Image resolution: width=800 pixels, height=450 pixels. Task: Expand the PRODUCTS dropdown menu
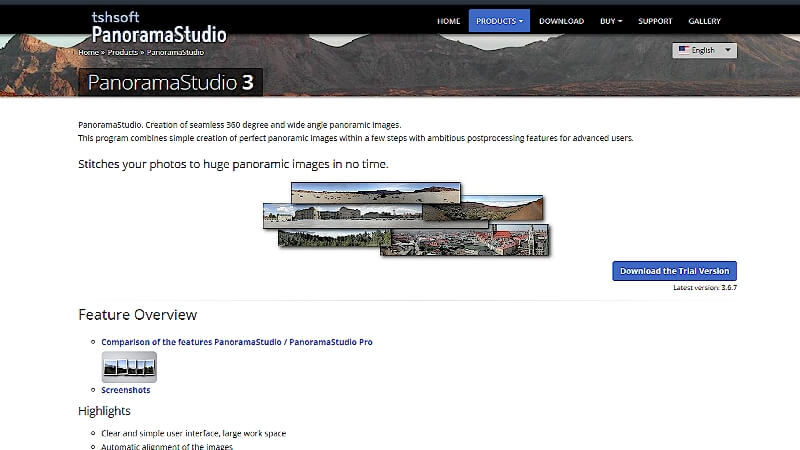coord(499,21)
